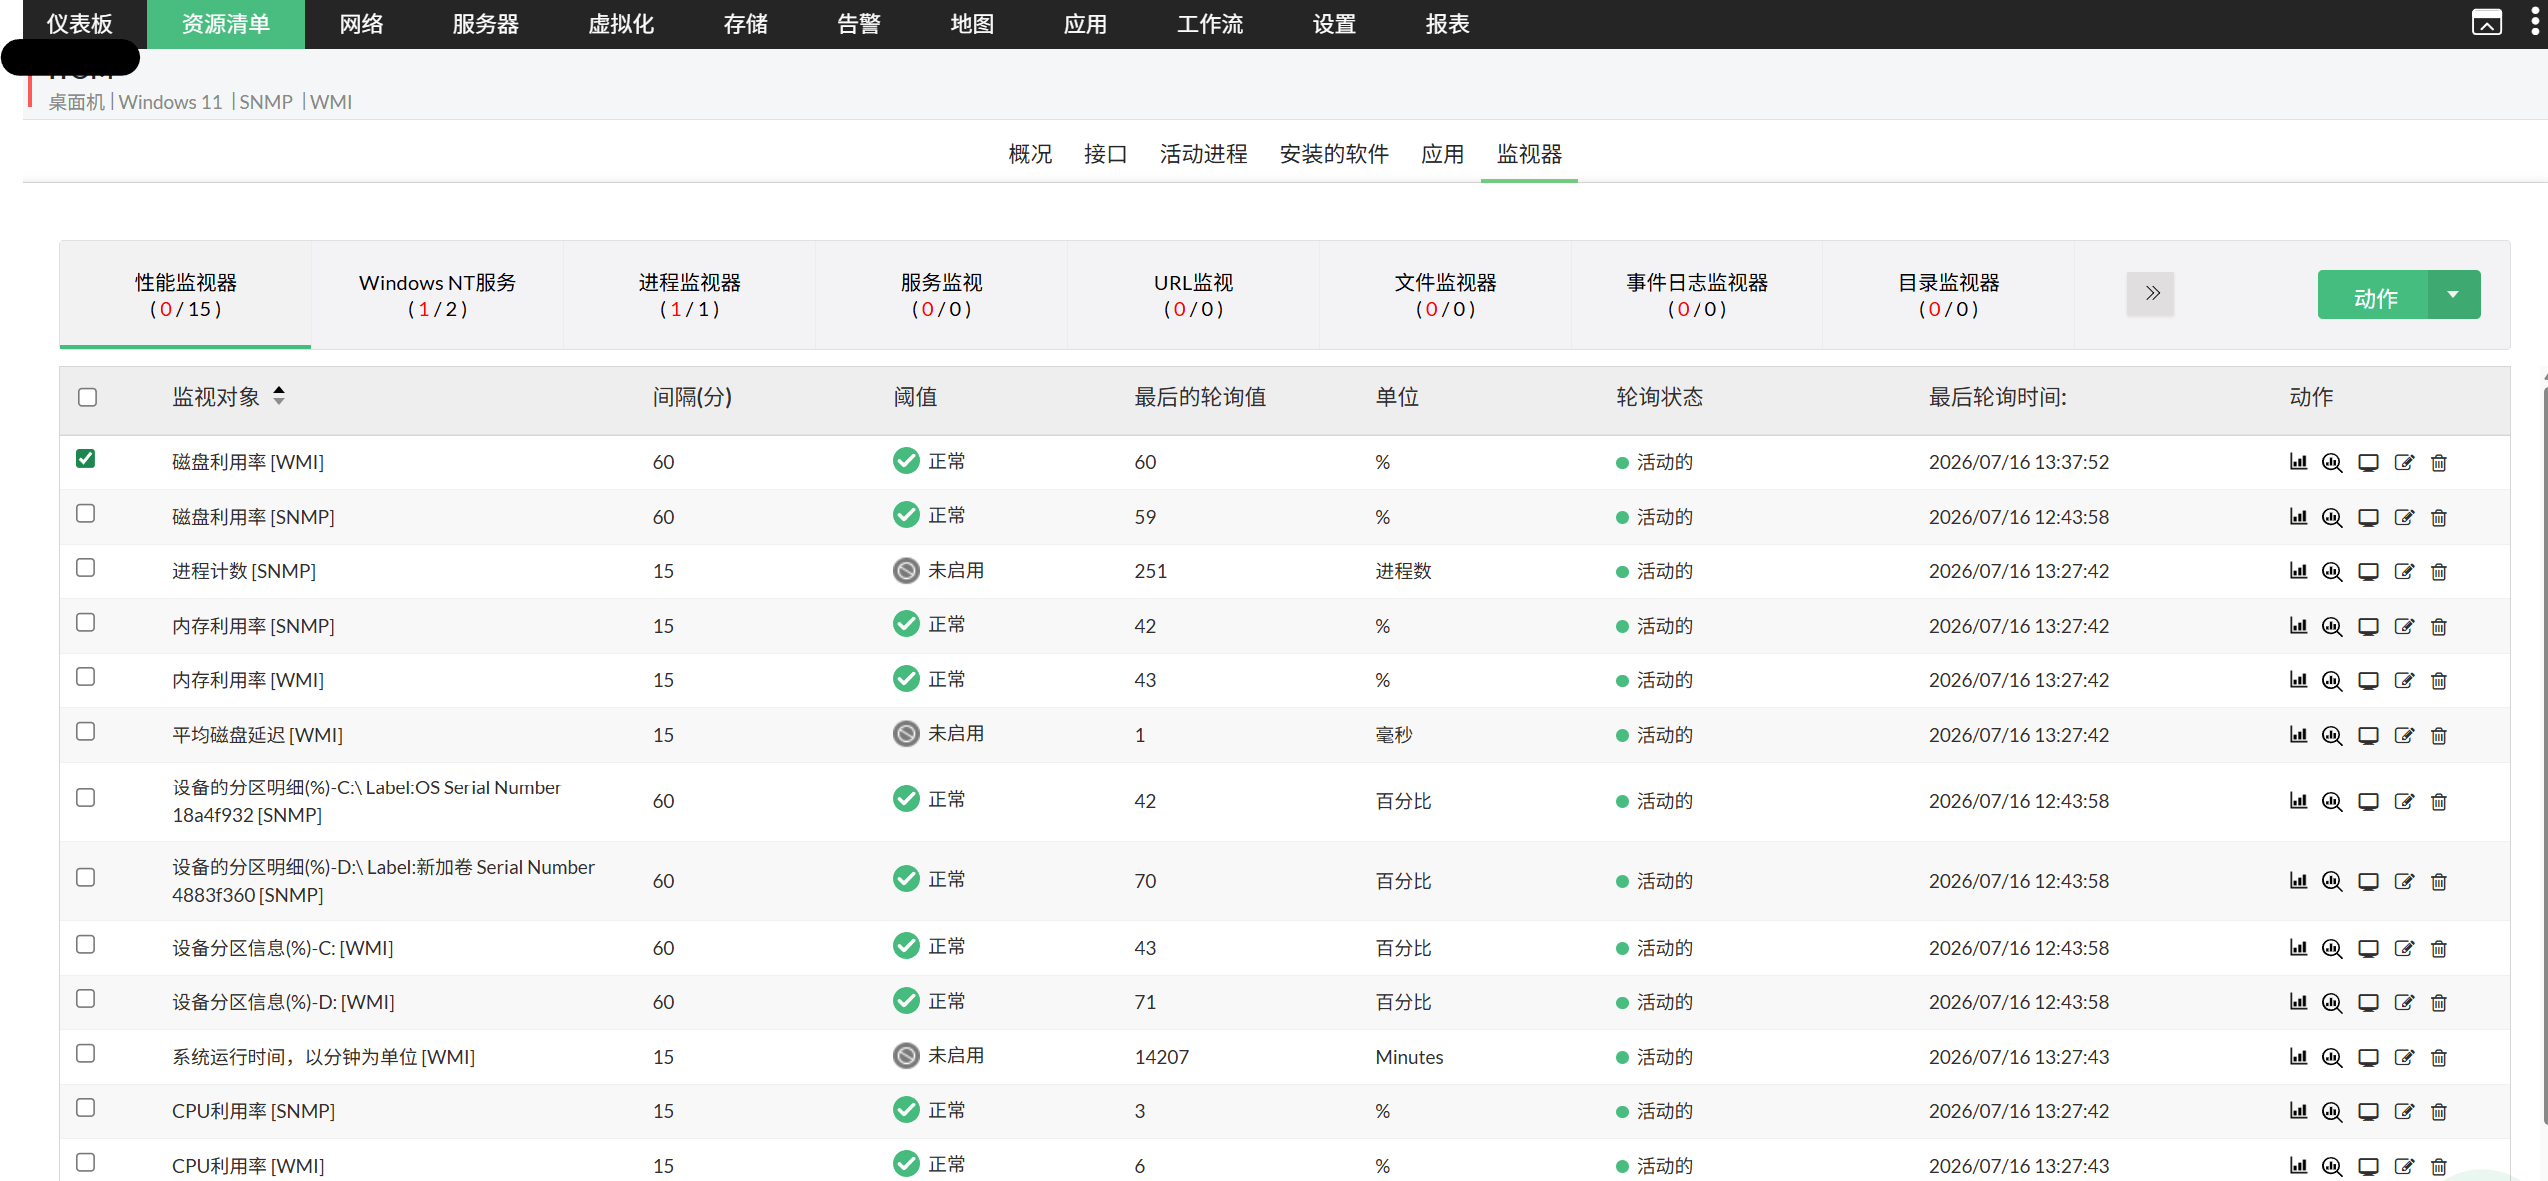Check the 平均磁盘延迟 [WMI] checkbox
Screen dimensions: 2548x1181
click(86, 731)
